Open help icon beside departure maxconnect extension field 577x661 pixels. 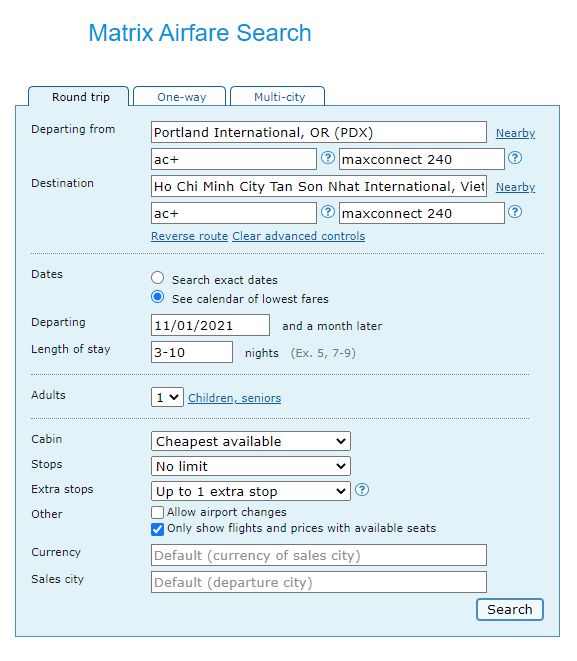(515, 158)
